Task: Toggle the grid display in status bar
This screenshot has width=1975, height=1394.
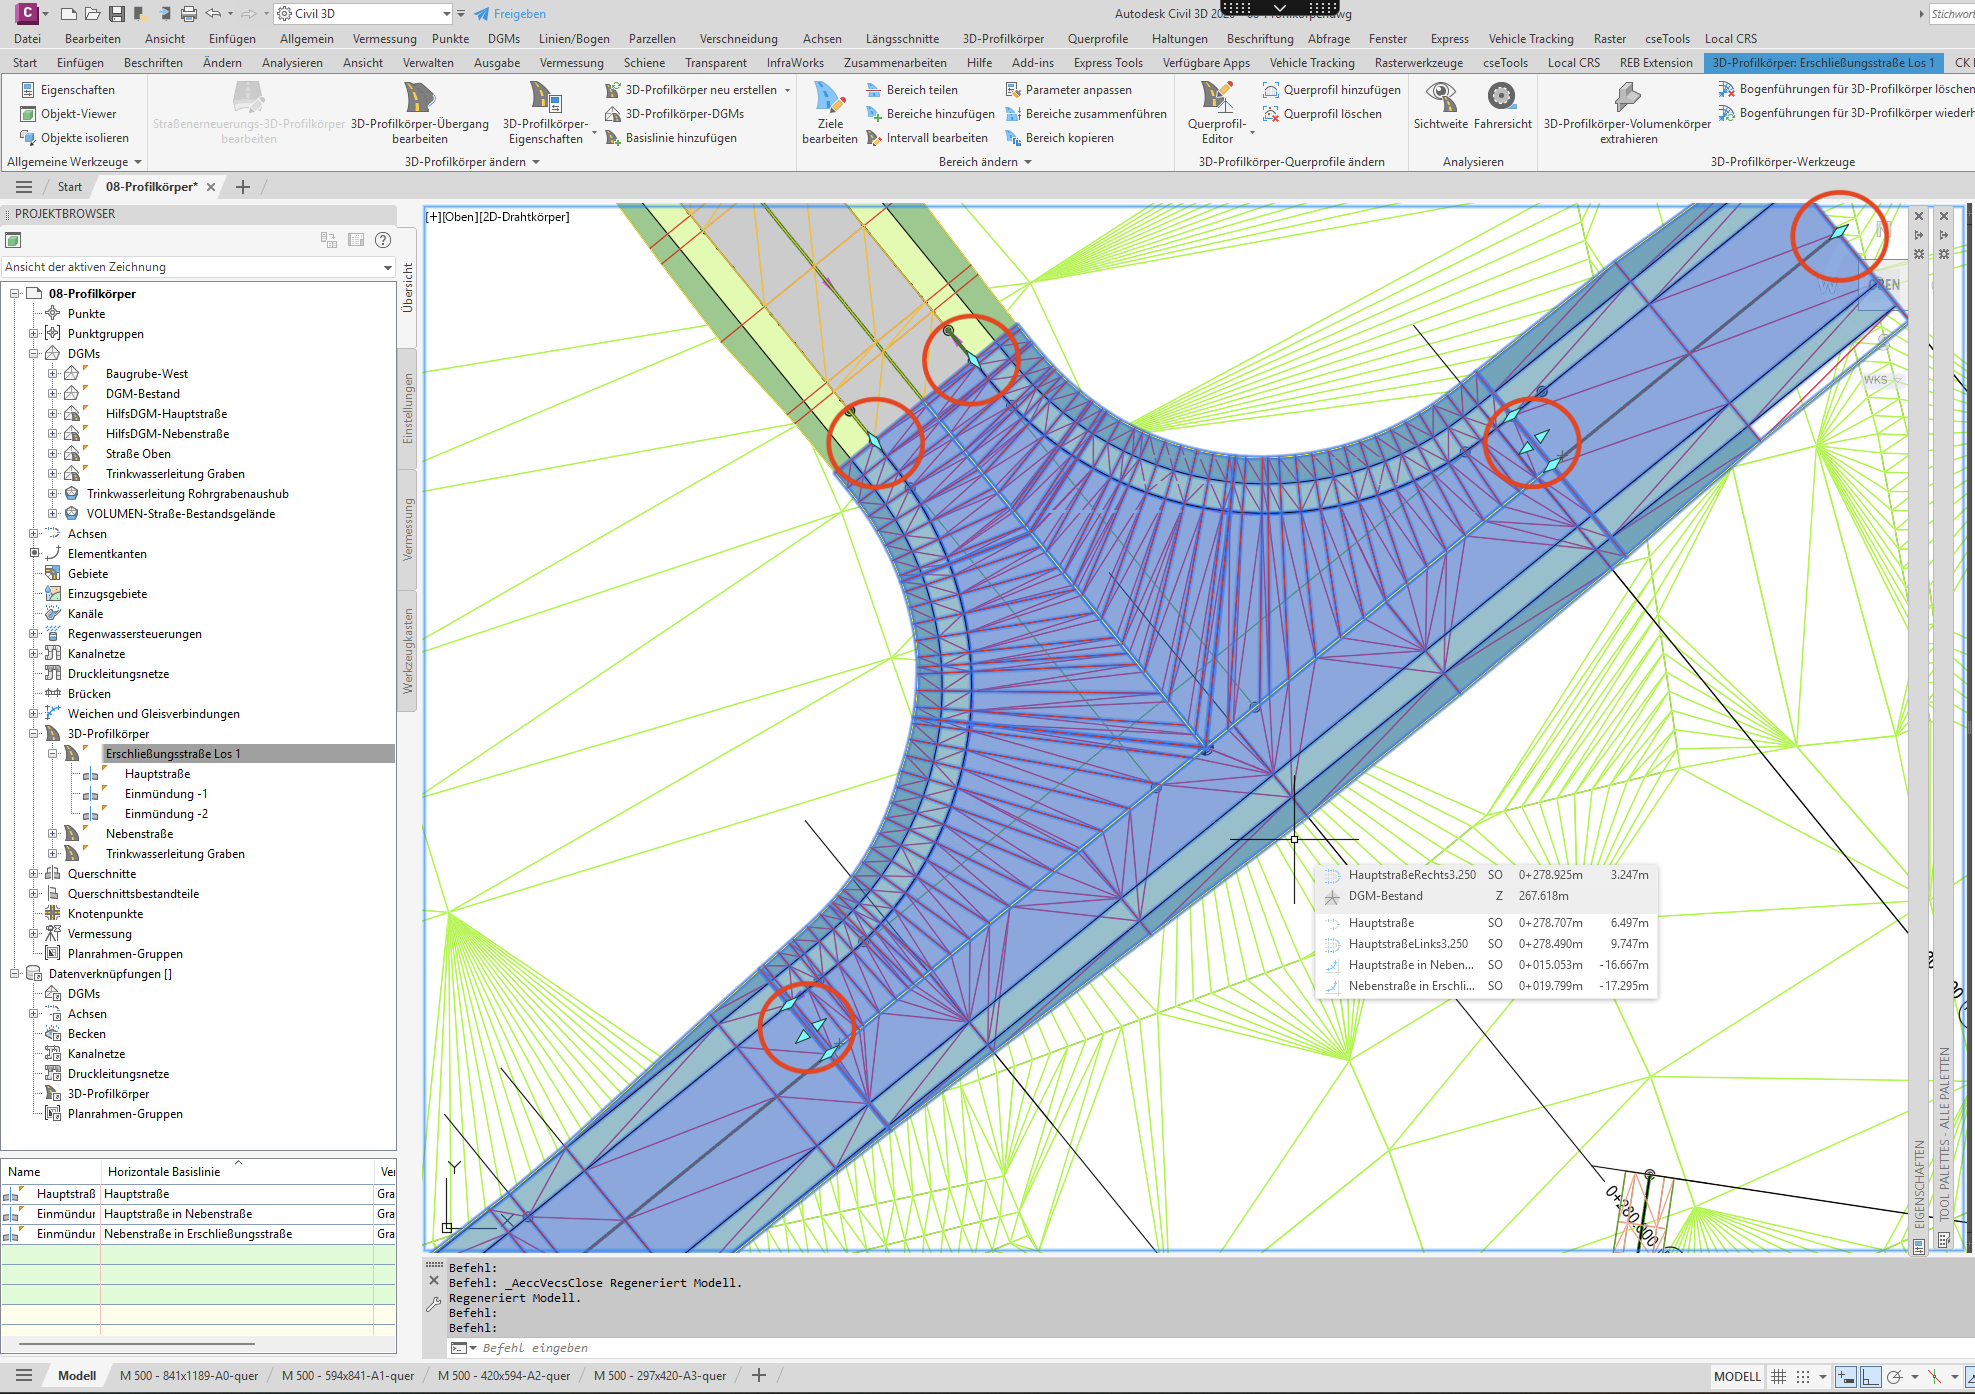Action: click(x=1778, y=1377)
